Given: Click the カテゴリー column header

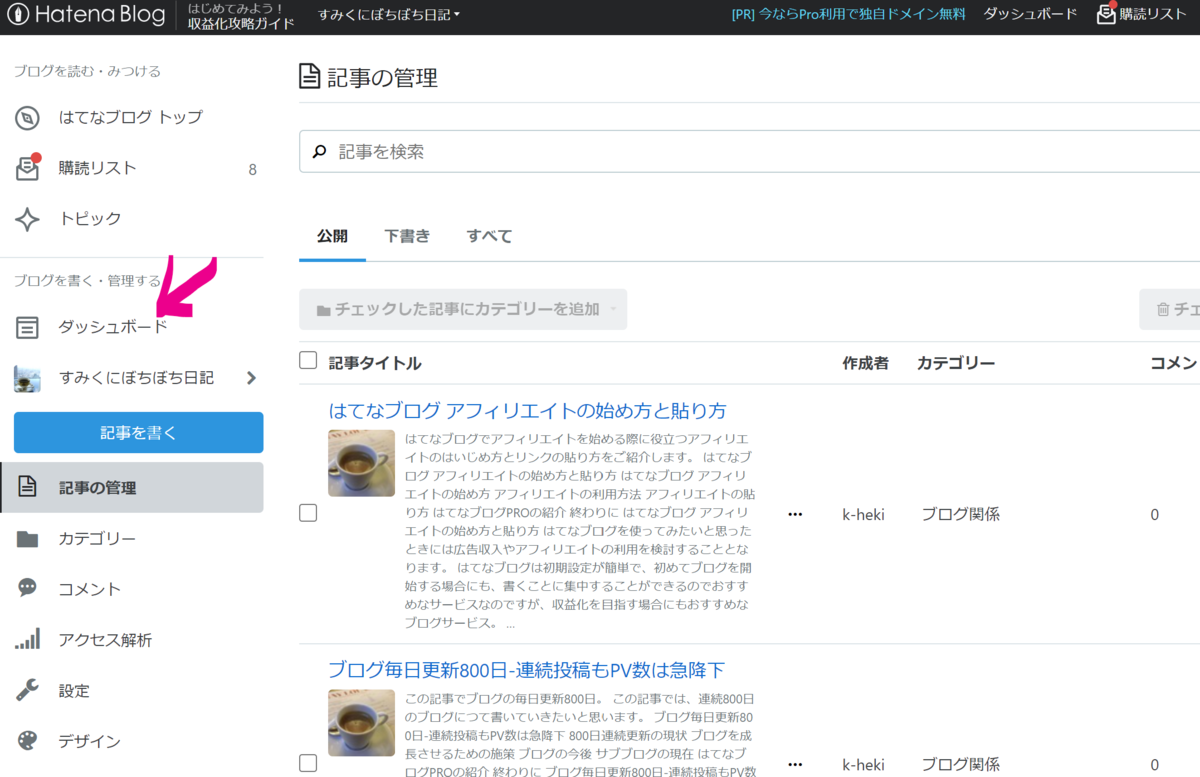Looking at the screenshot, I should 955,363.
